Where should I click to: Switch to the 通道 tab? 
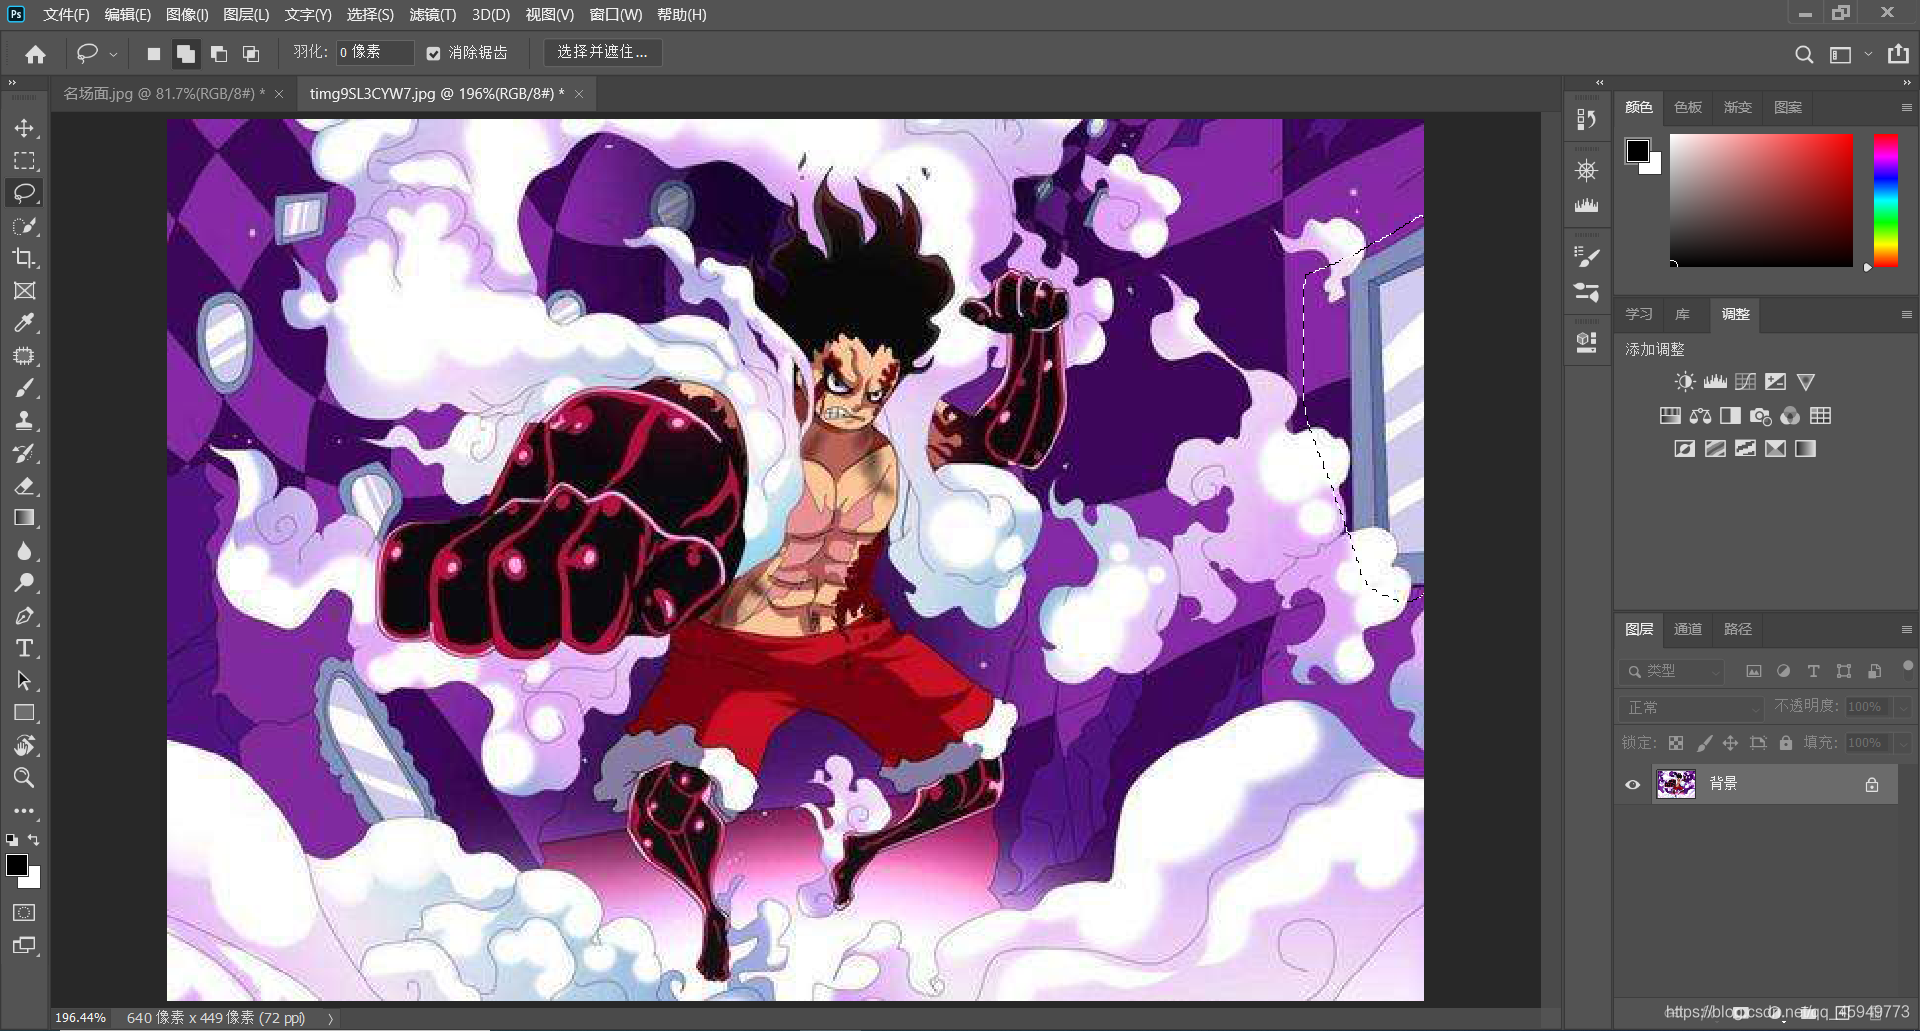(x=1688, y=629)
